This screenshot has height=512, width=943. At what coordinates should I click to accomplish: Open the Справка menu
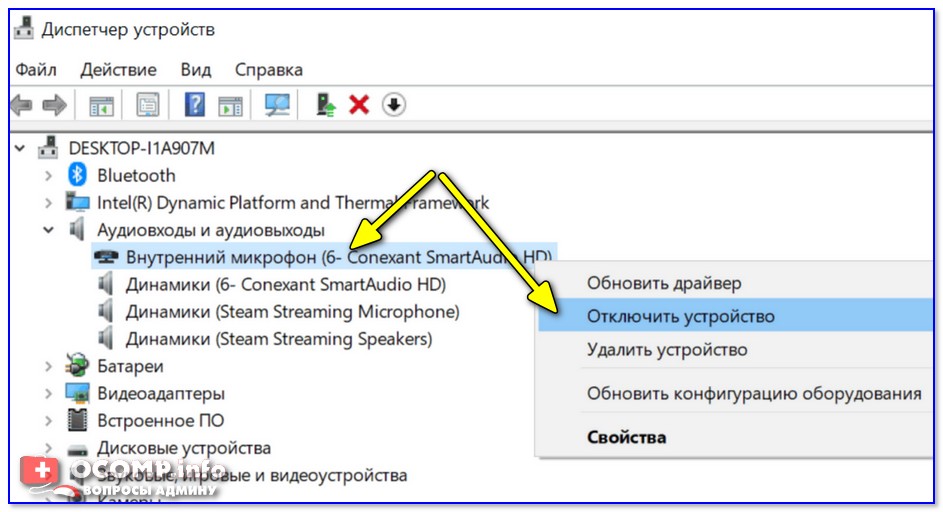click(268, 70)
